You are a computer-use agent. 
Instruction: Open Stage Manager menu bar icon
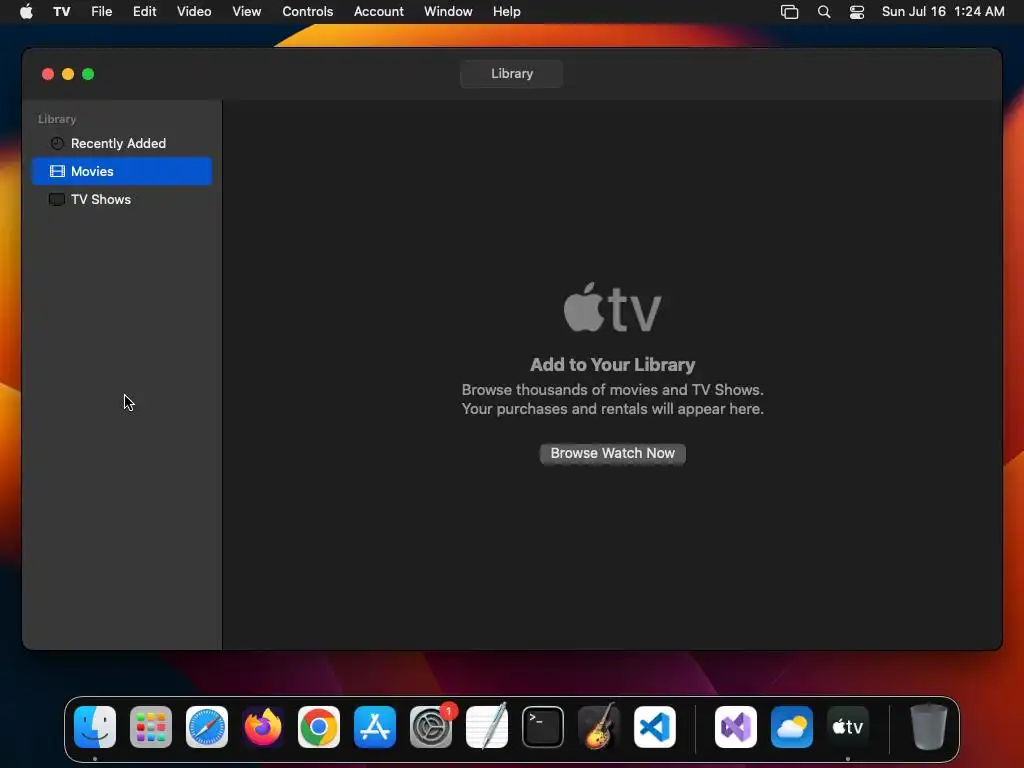[790, 12]
